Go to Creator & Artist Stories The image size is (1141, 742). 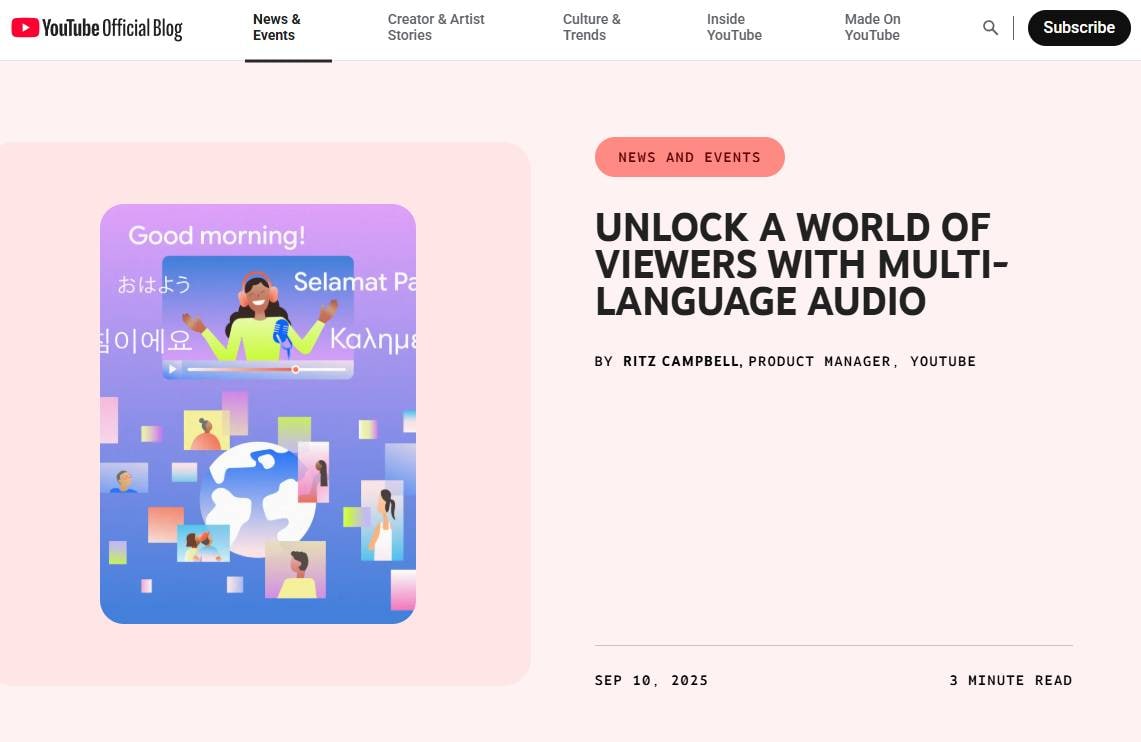[436, 27]
